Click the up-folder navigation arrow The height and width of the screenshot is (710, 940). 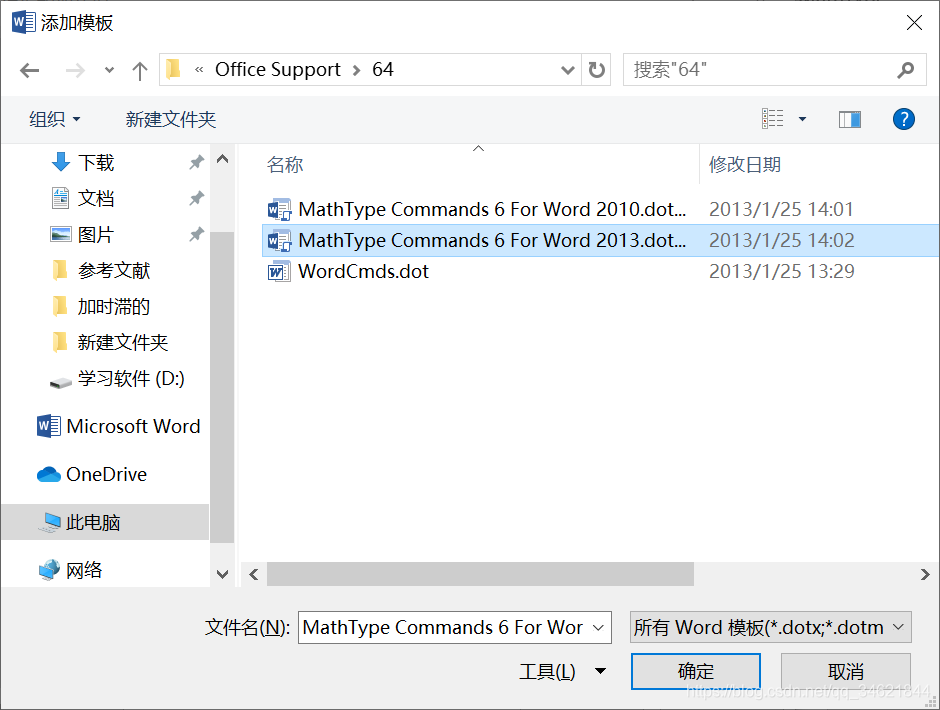140,69
